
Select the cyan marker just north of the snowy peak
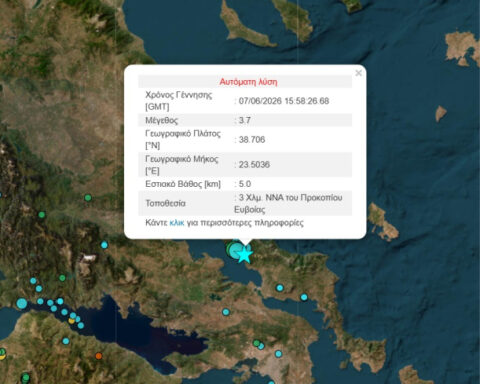pos(104,245)
